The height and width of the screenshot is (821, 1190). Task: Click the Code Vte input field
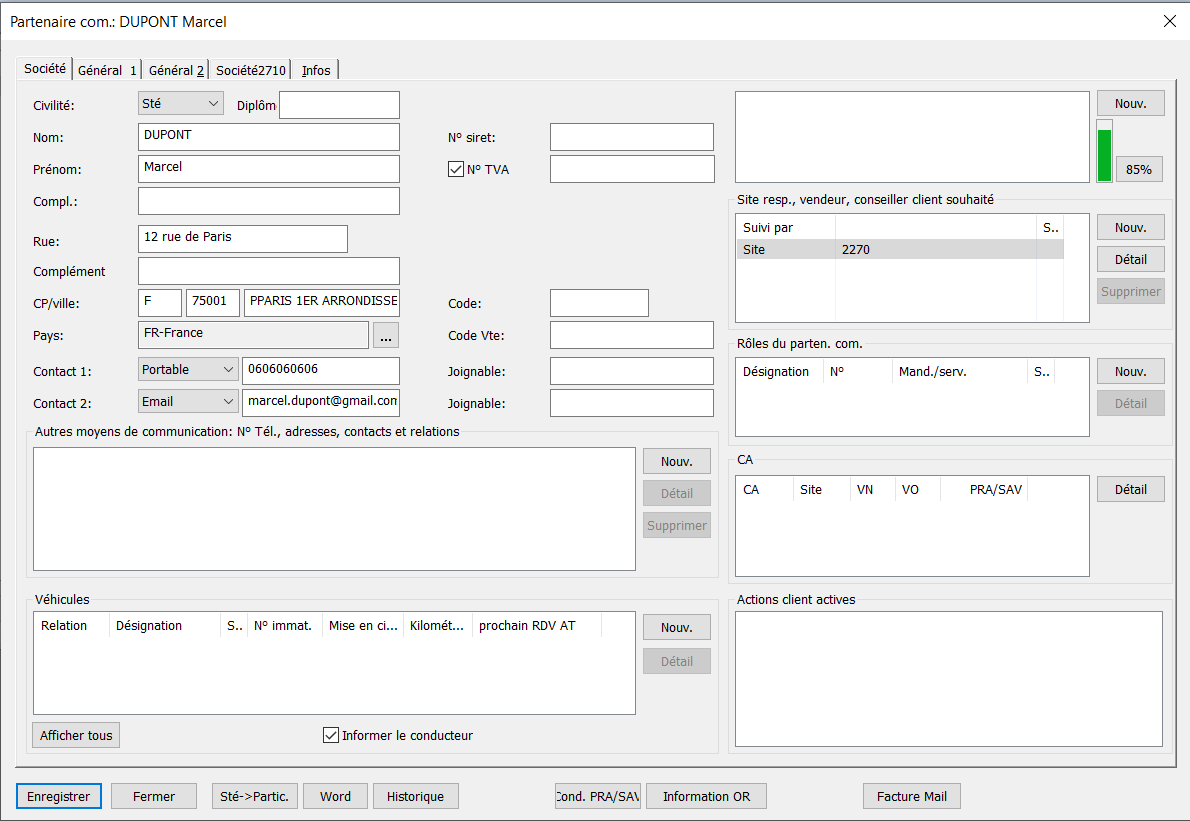631,335
